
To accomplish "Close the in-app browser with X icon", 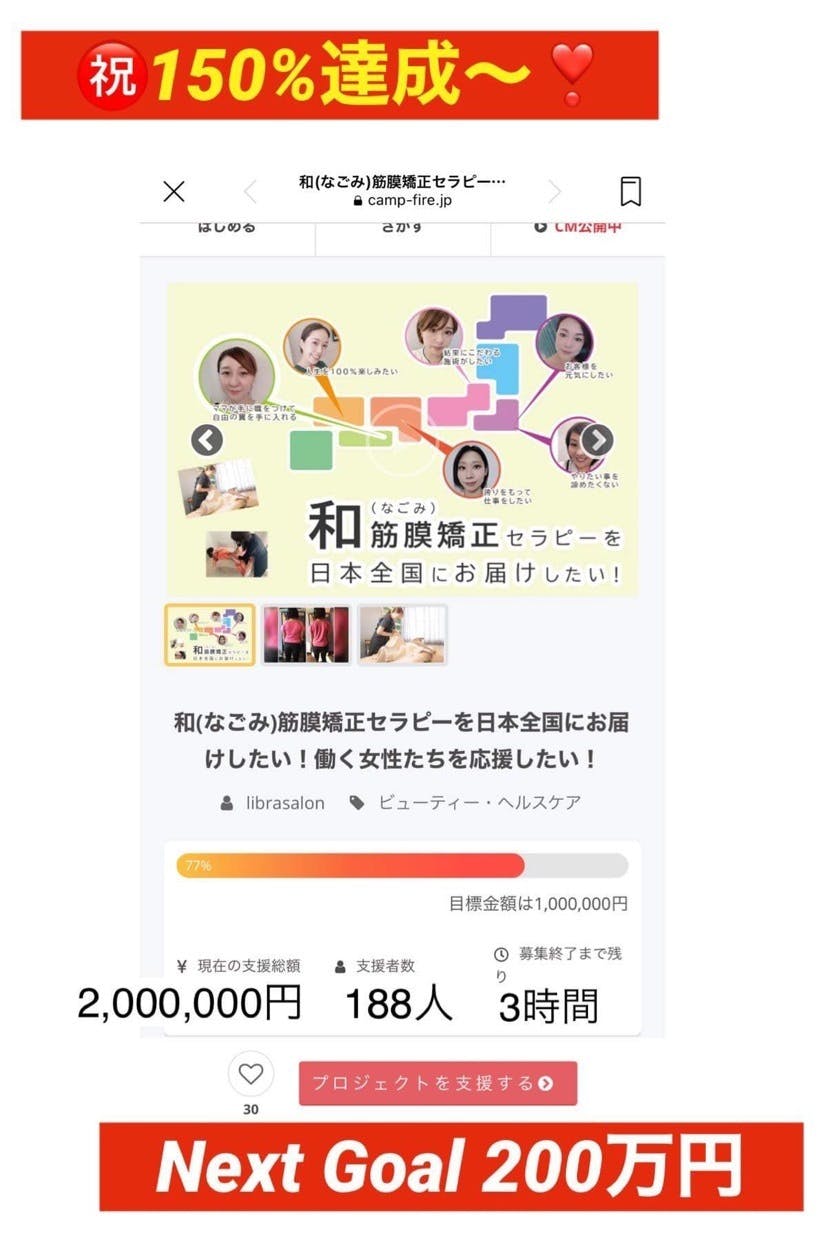I will click(x=174, y=191).
